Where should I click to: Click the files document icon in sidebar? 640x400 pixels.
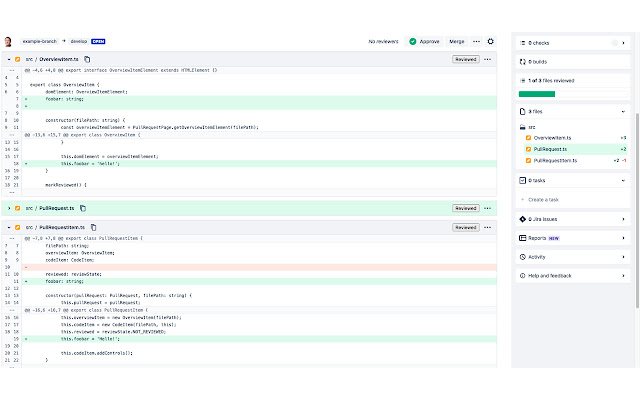522,111
